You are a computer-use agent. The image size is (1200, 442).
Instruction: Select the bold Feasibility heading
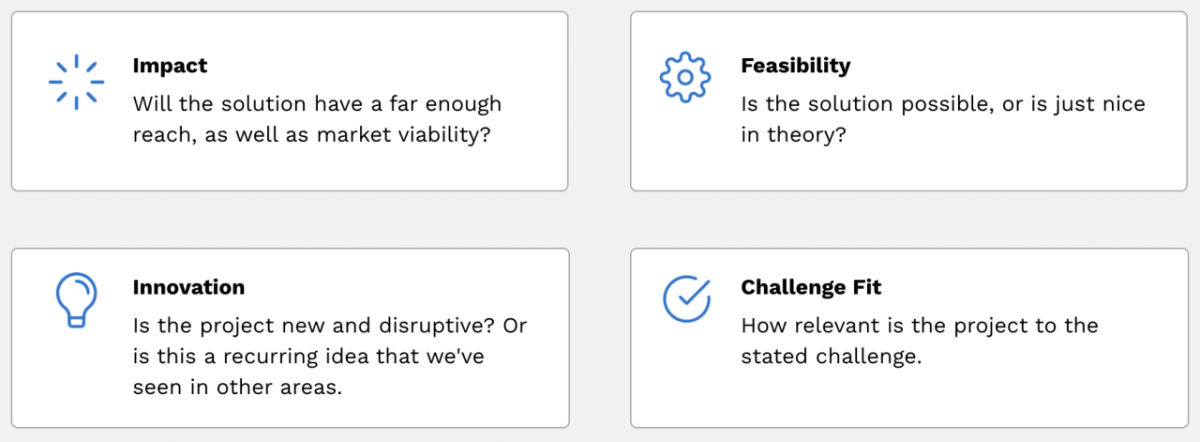pos(795,66)
